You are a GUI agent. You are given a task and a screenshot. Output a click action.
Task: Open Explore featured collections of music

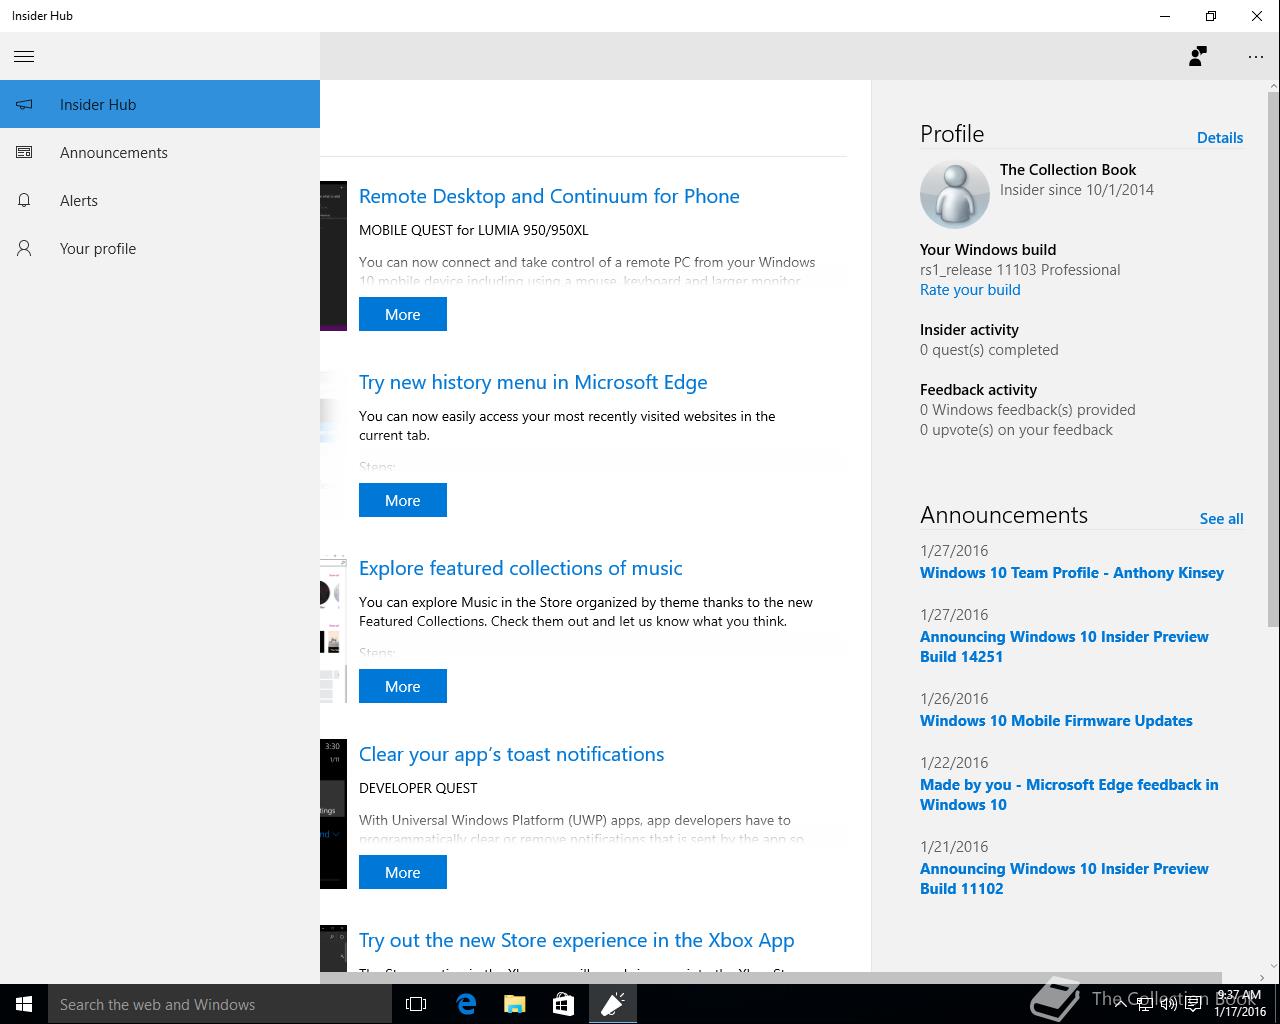[x=520, y=568]
